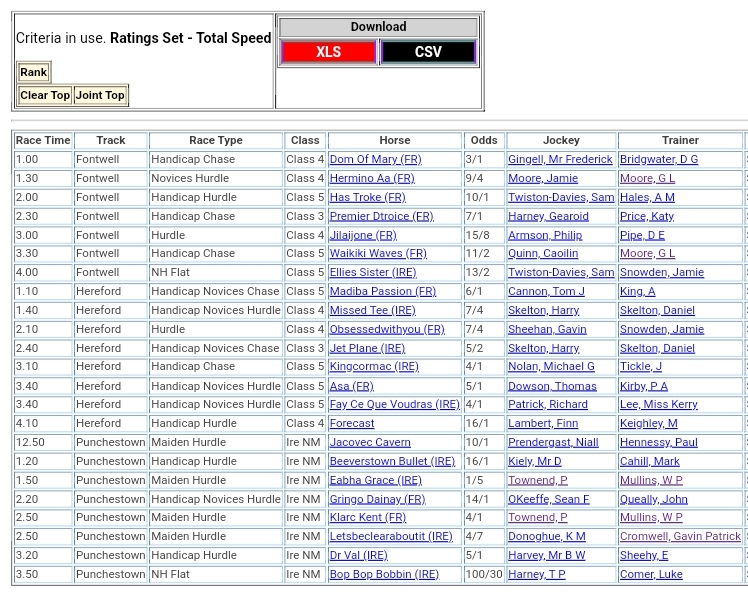Open jockey Gingell, Mr Frederick
This screenshot has width=748, height=595.
pos(559,160)
